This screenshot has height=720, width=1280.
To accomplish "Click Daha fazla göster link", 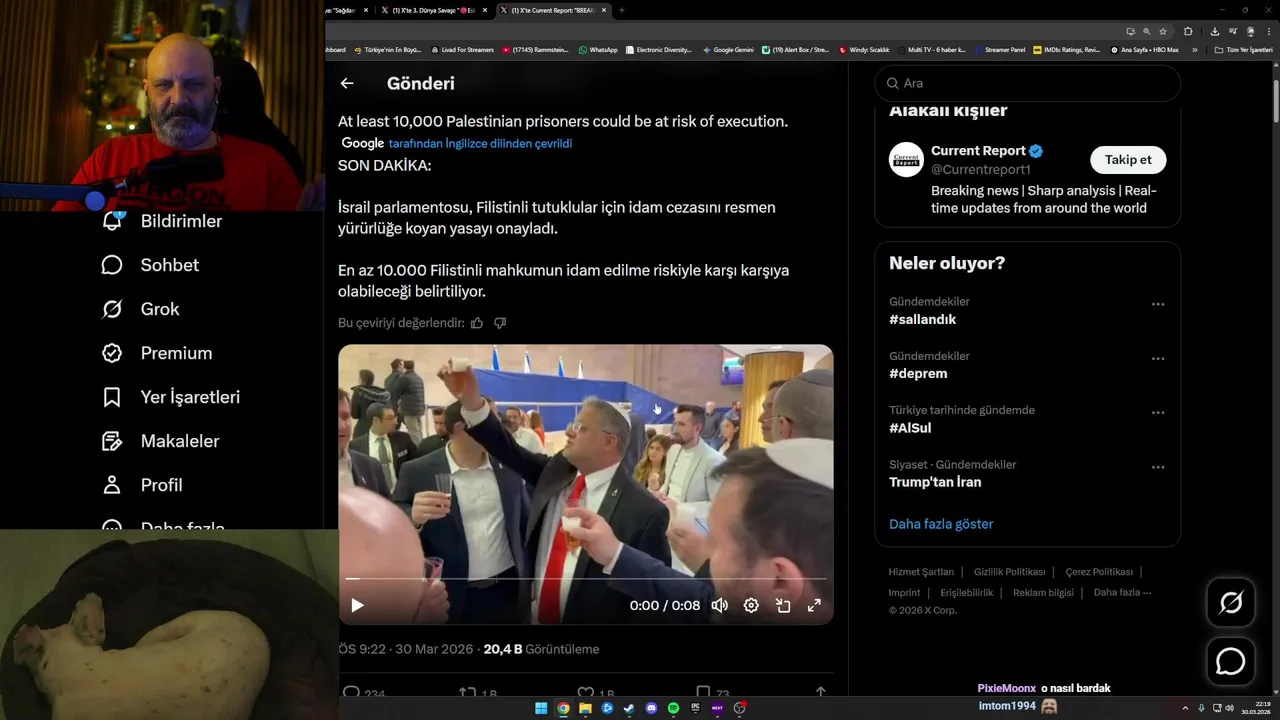I will pyautogui.click(x=941, y=524).
